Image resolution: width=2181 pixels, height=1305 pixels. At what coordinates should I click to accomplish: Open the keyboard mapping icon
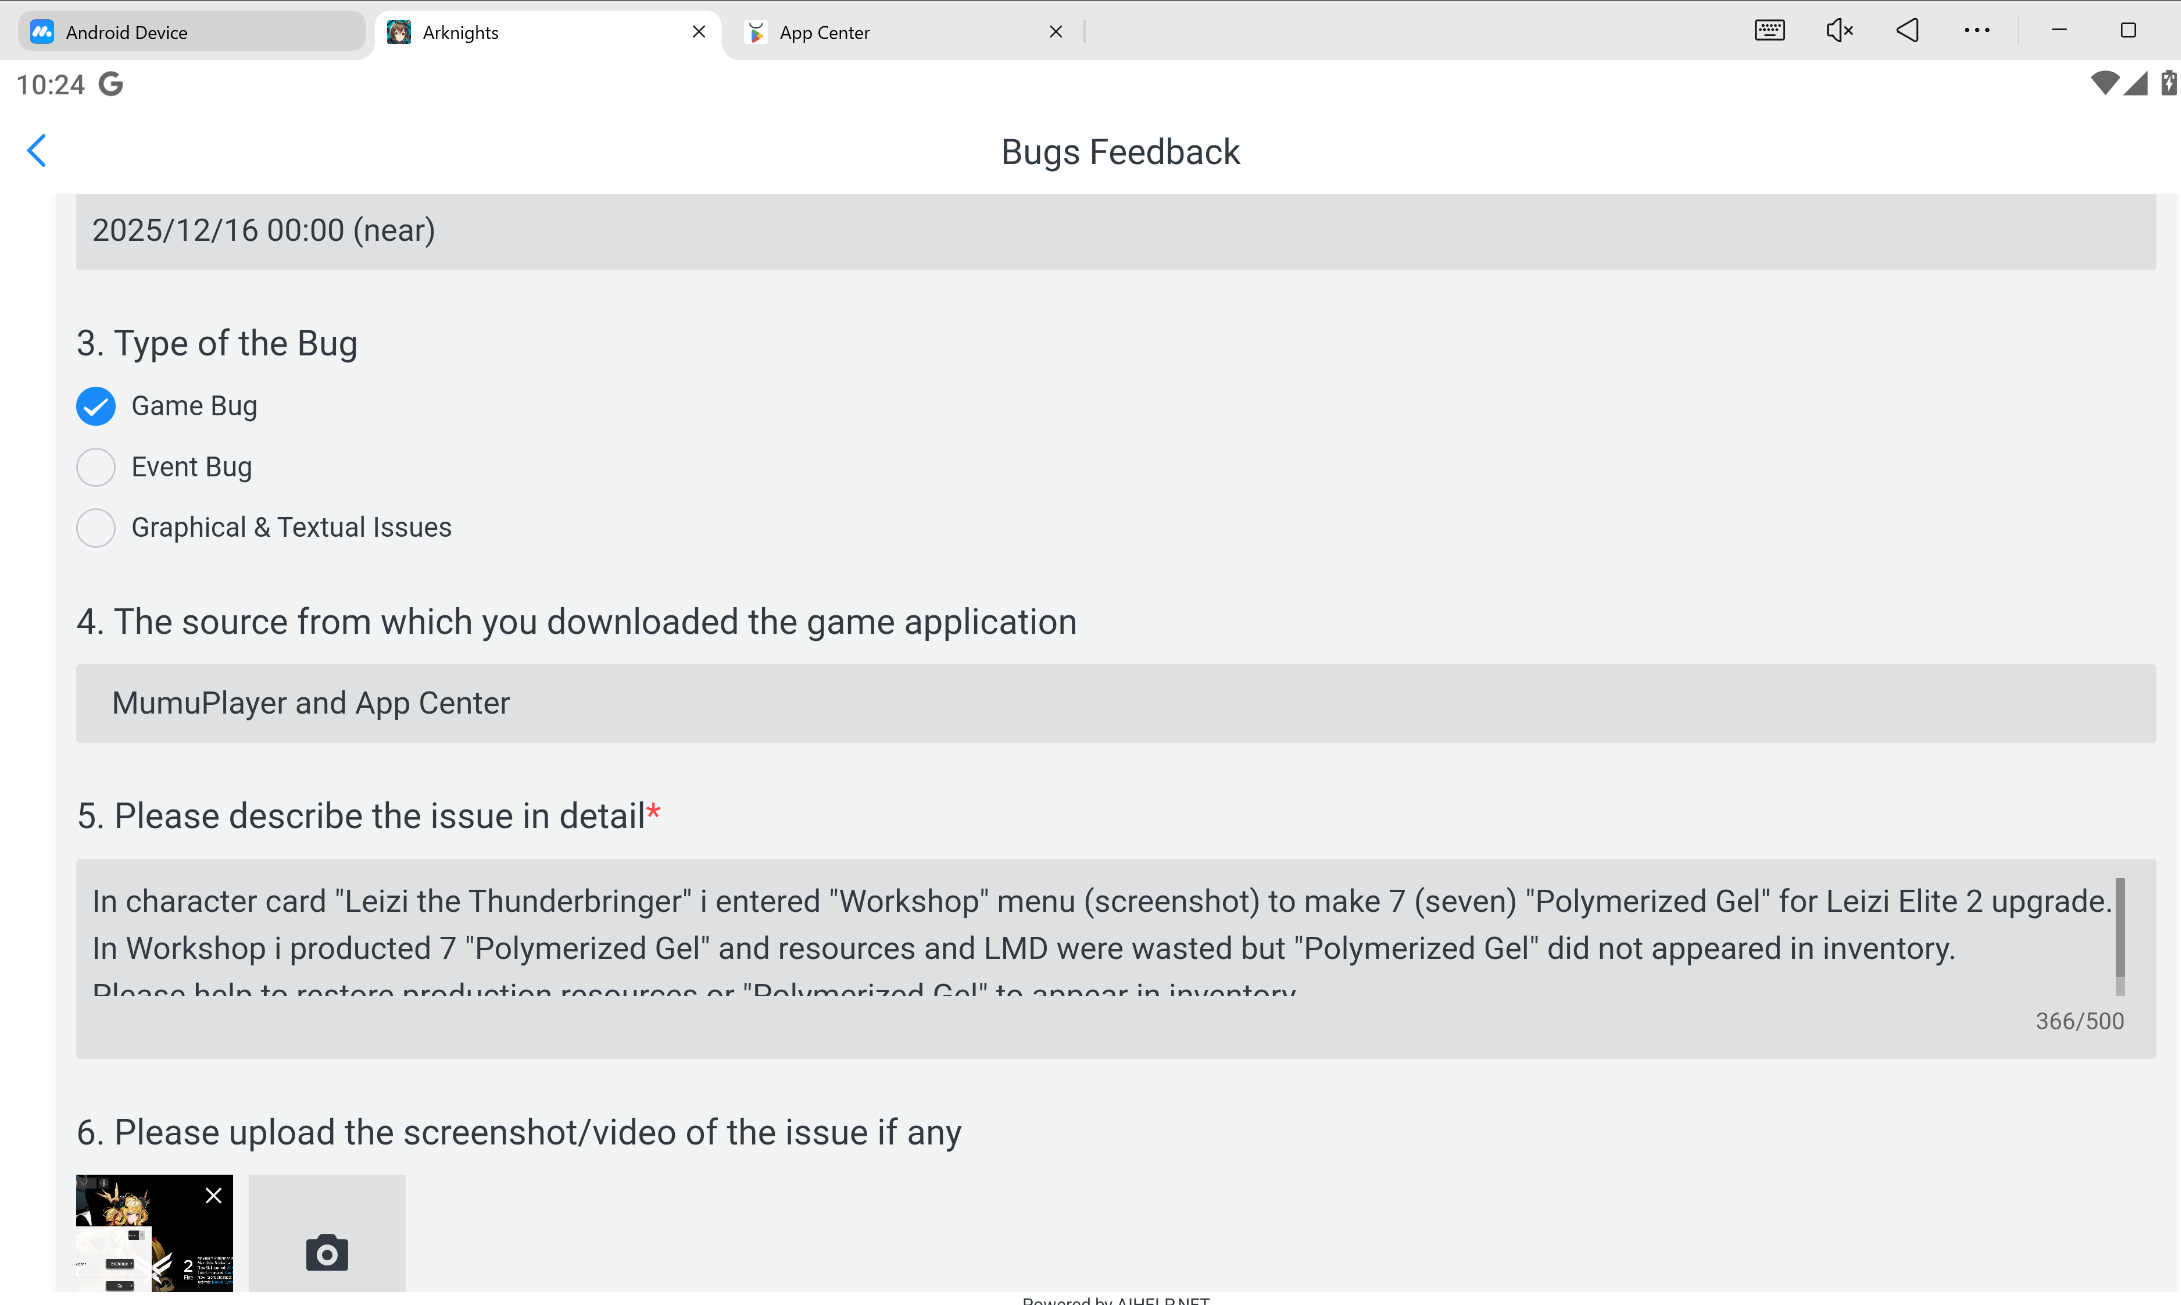pos(1769,31)
